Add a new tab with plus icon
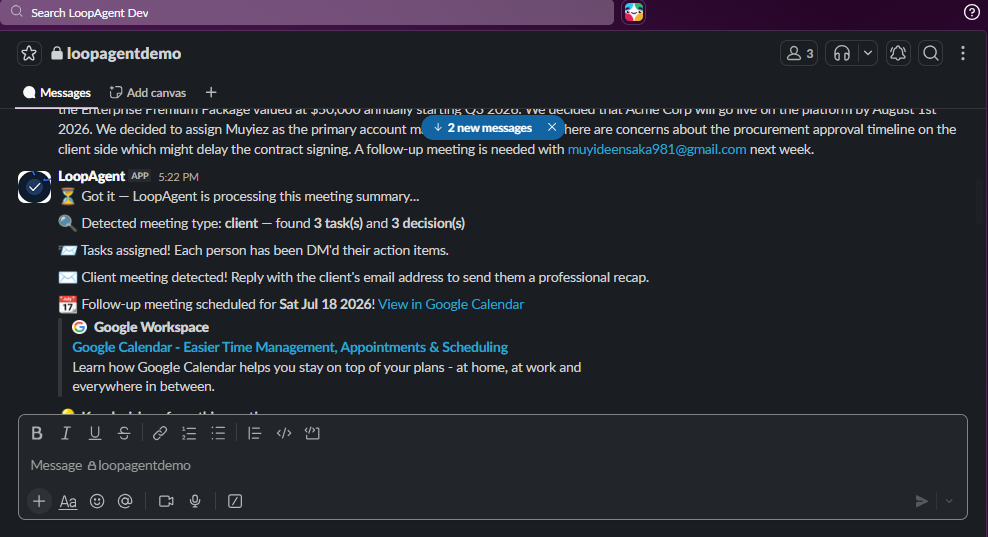The height and width of the screenshot is (537, 988). pos(211,93)
